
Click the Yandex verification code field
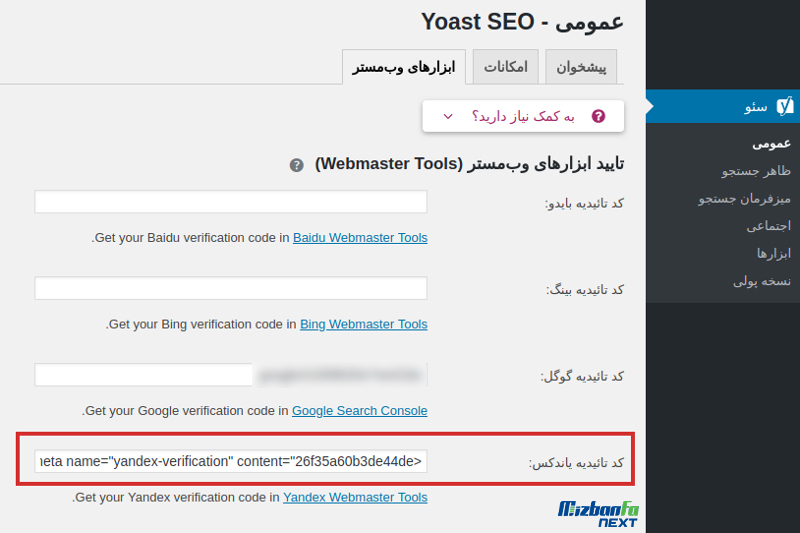231,461
